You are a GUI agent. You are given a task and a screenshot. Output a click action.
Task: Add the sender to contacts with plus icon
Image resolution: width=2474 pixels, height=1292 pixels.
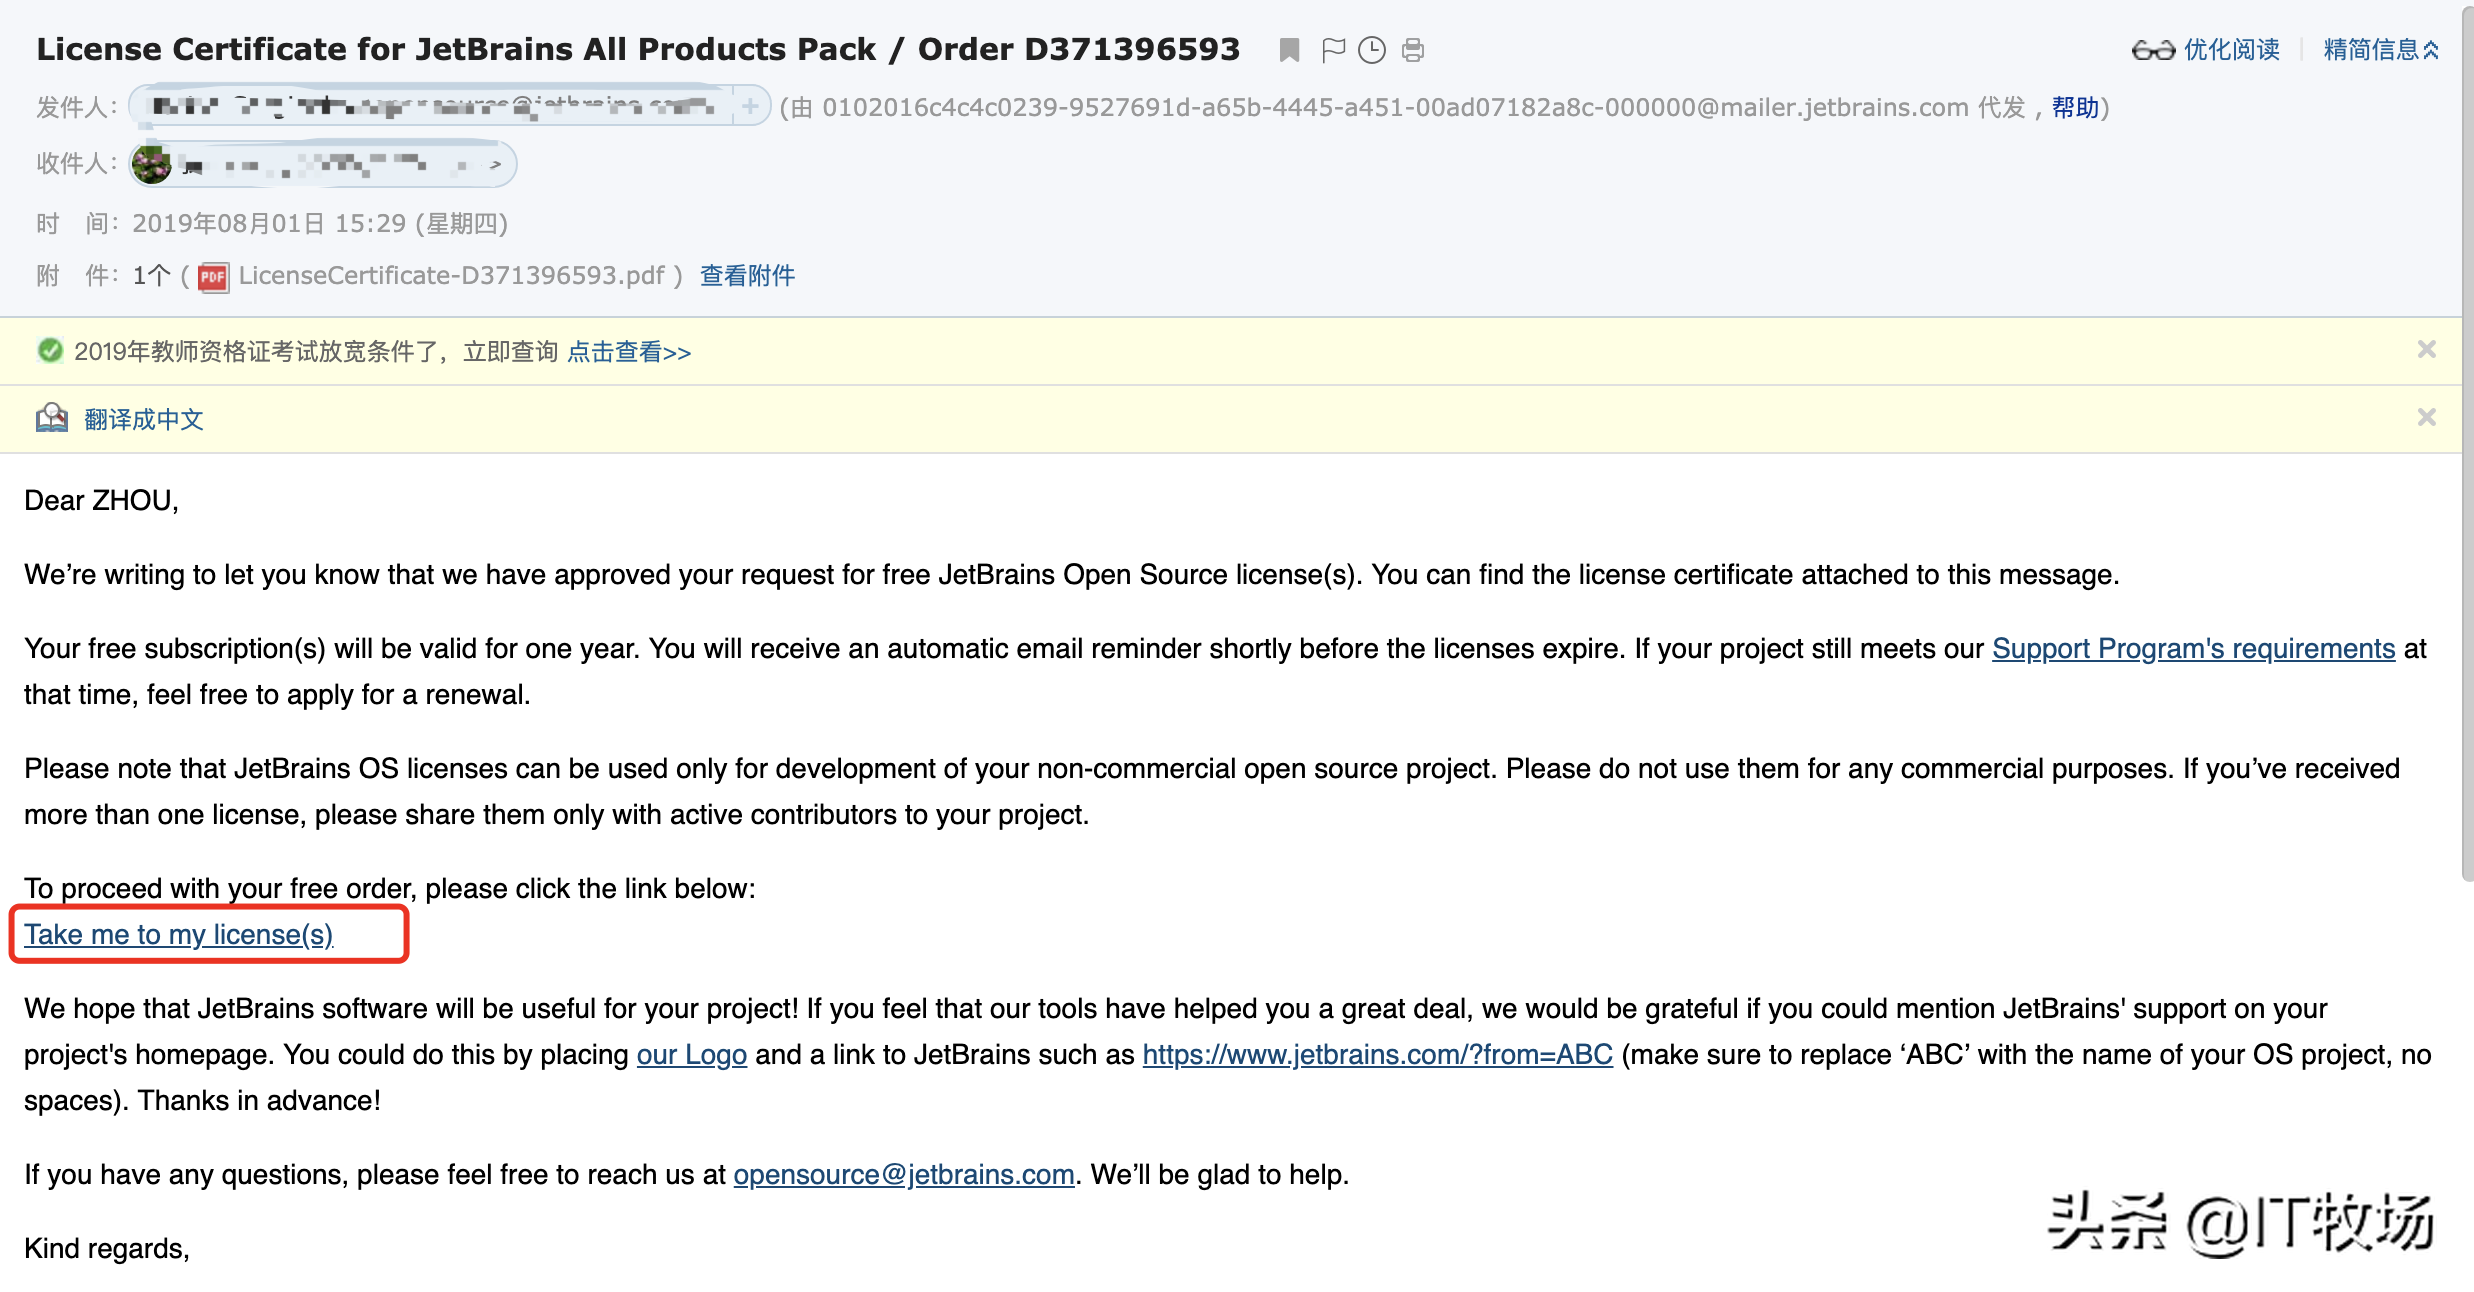[750, 106]
